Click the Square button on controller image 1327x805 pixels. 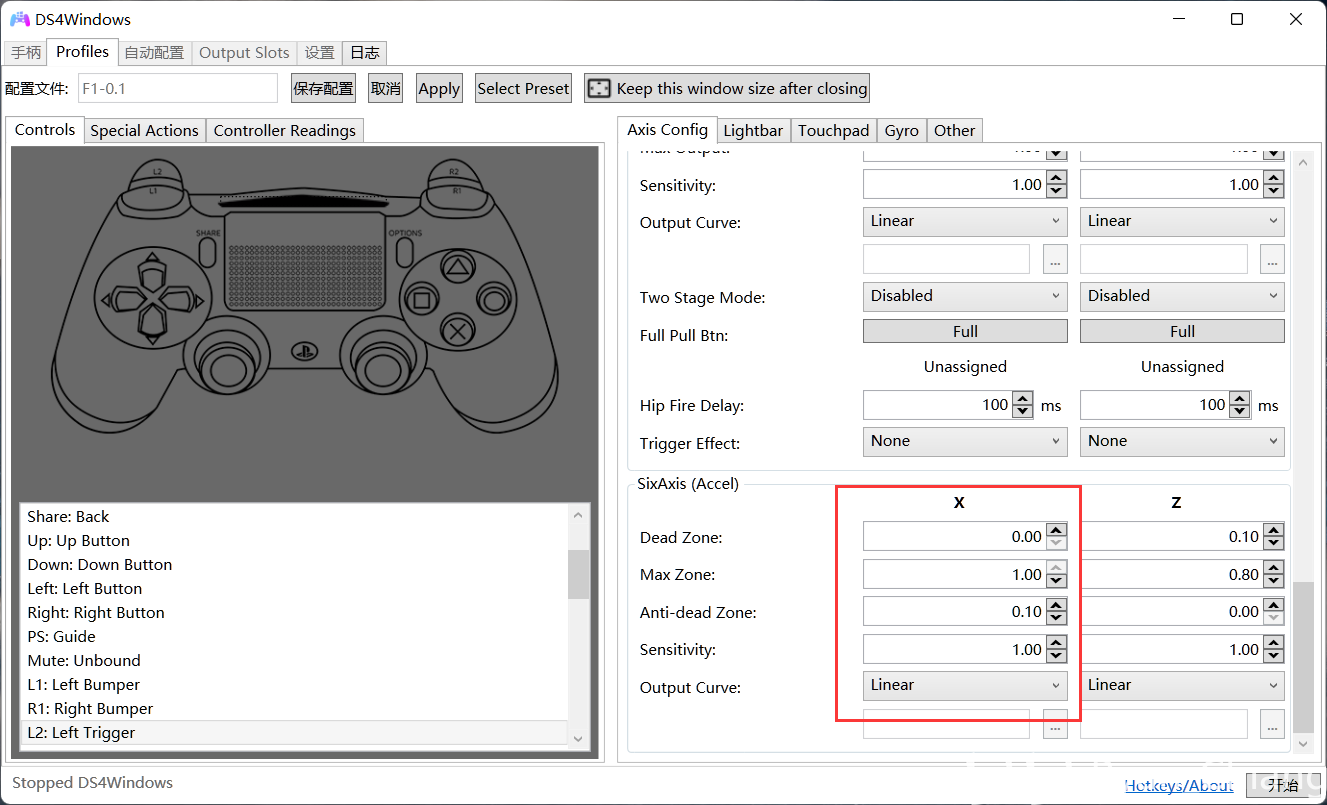coord(422,298)
